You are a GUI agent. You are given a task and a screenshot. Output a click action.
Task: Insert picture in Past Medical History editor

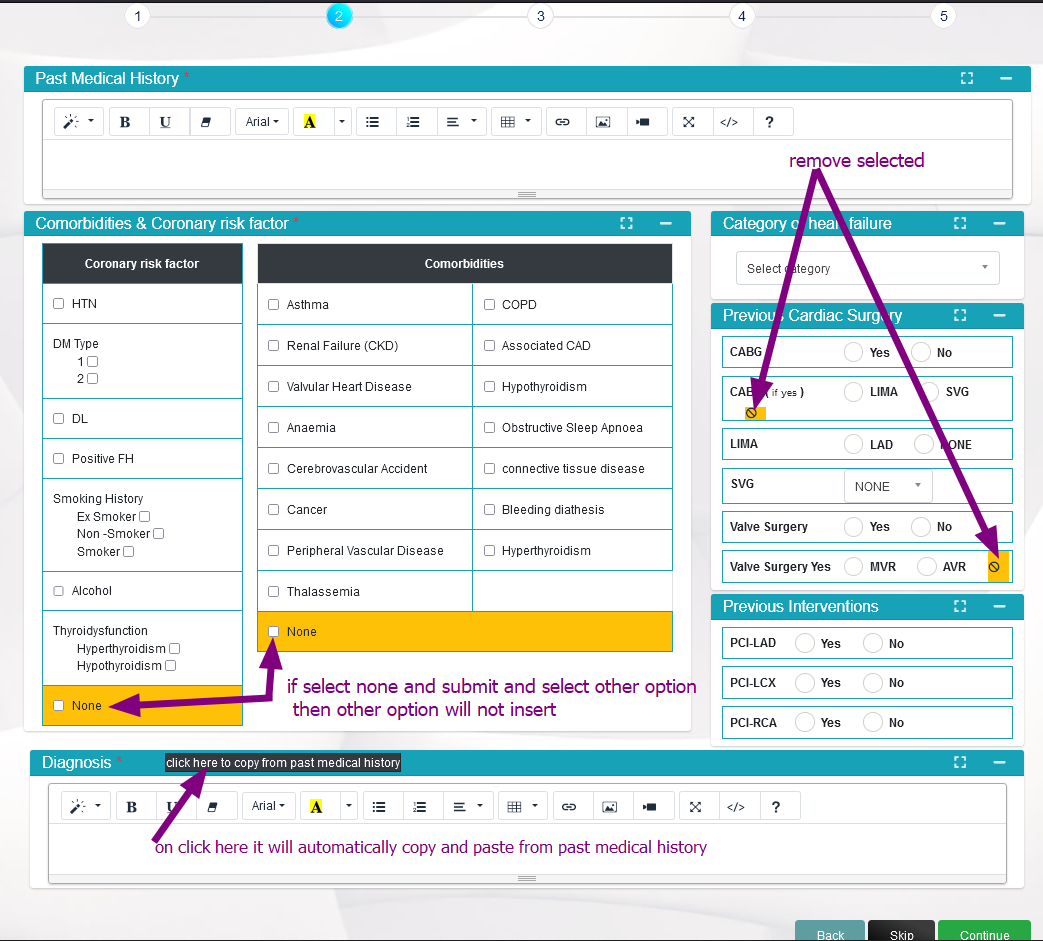603,122
